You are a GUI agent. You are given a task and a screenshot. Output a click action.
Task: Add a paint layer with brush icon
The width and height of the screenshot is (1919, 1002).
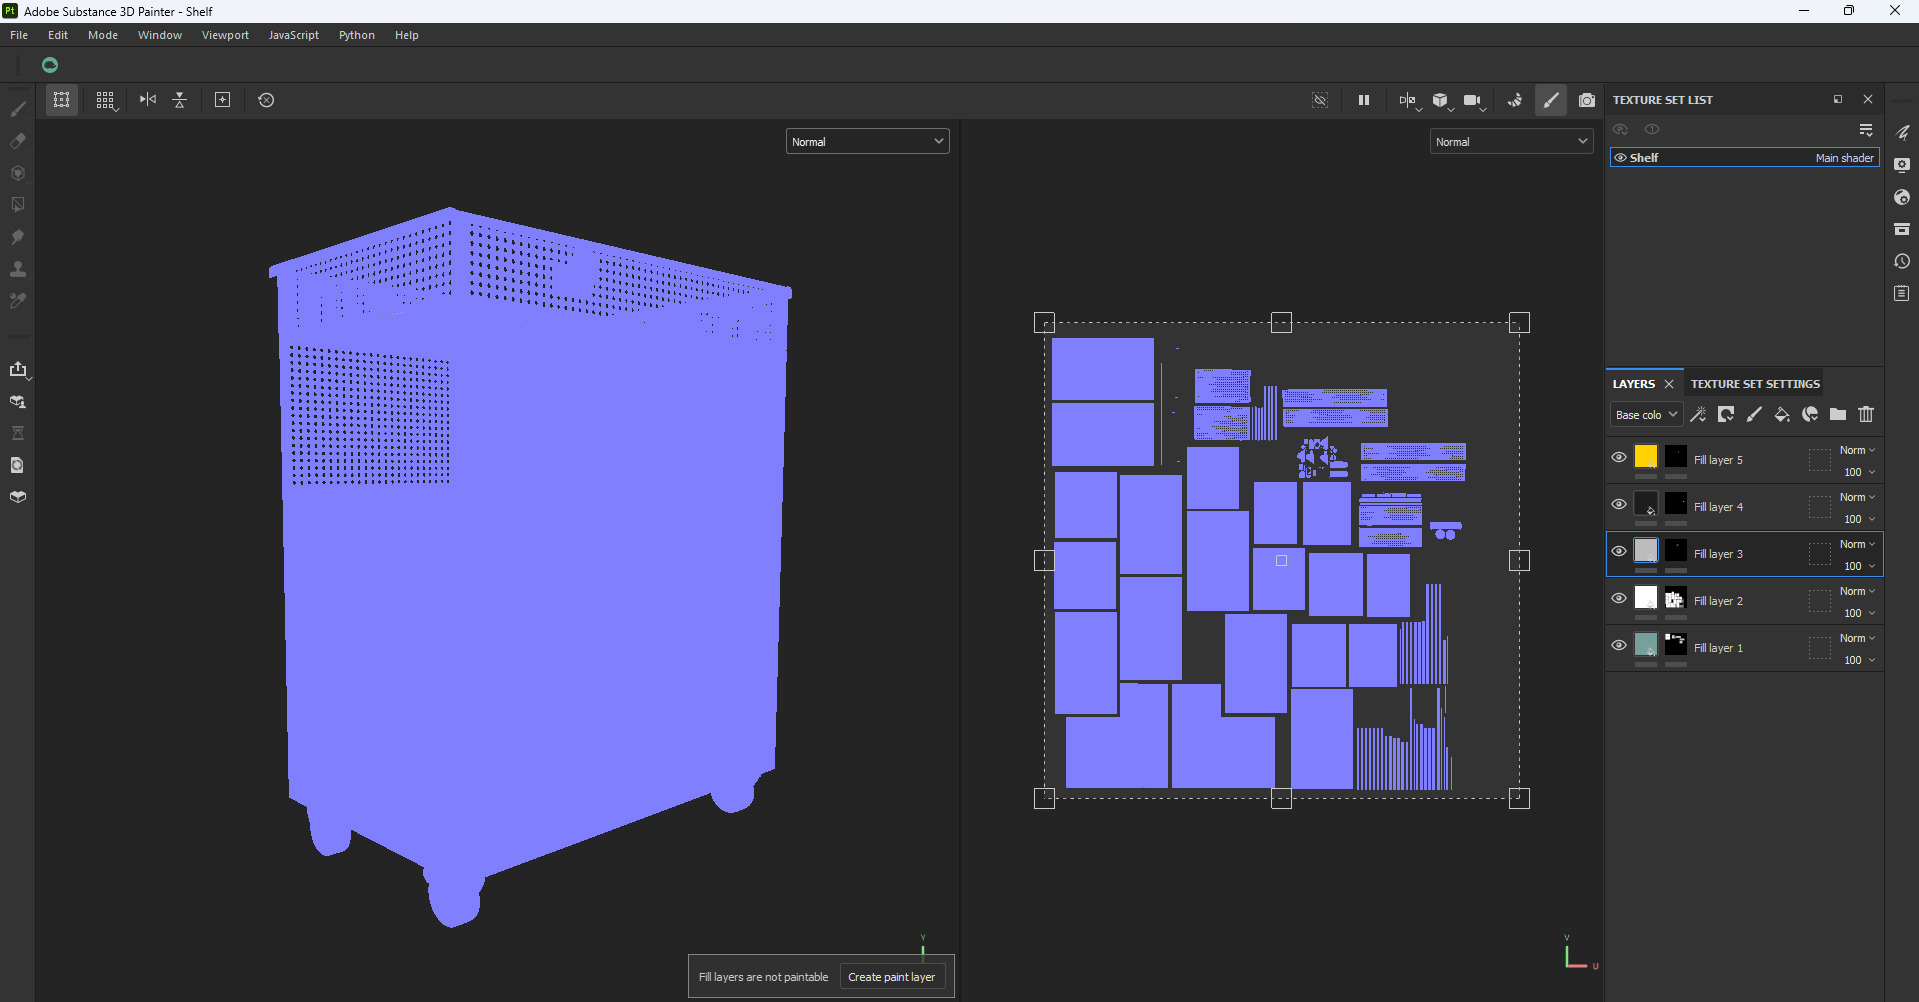point(1754,414)
